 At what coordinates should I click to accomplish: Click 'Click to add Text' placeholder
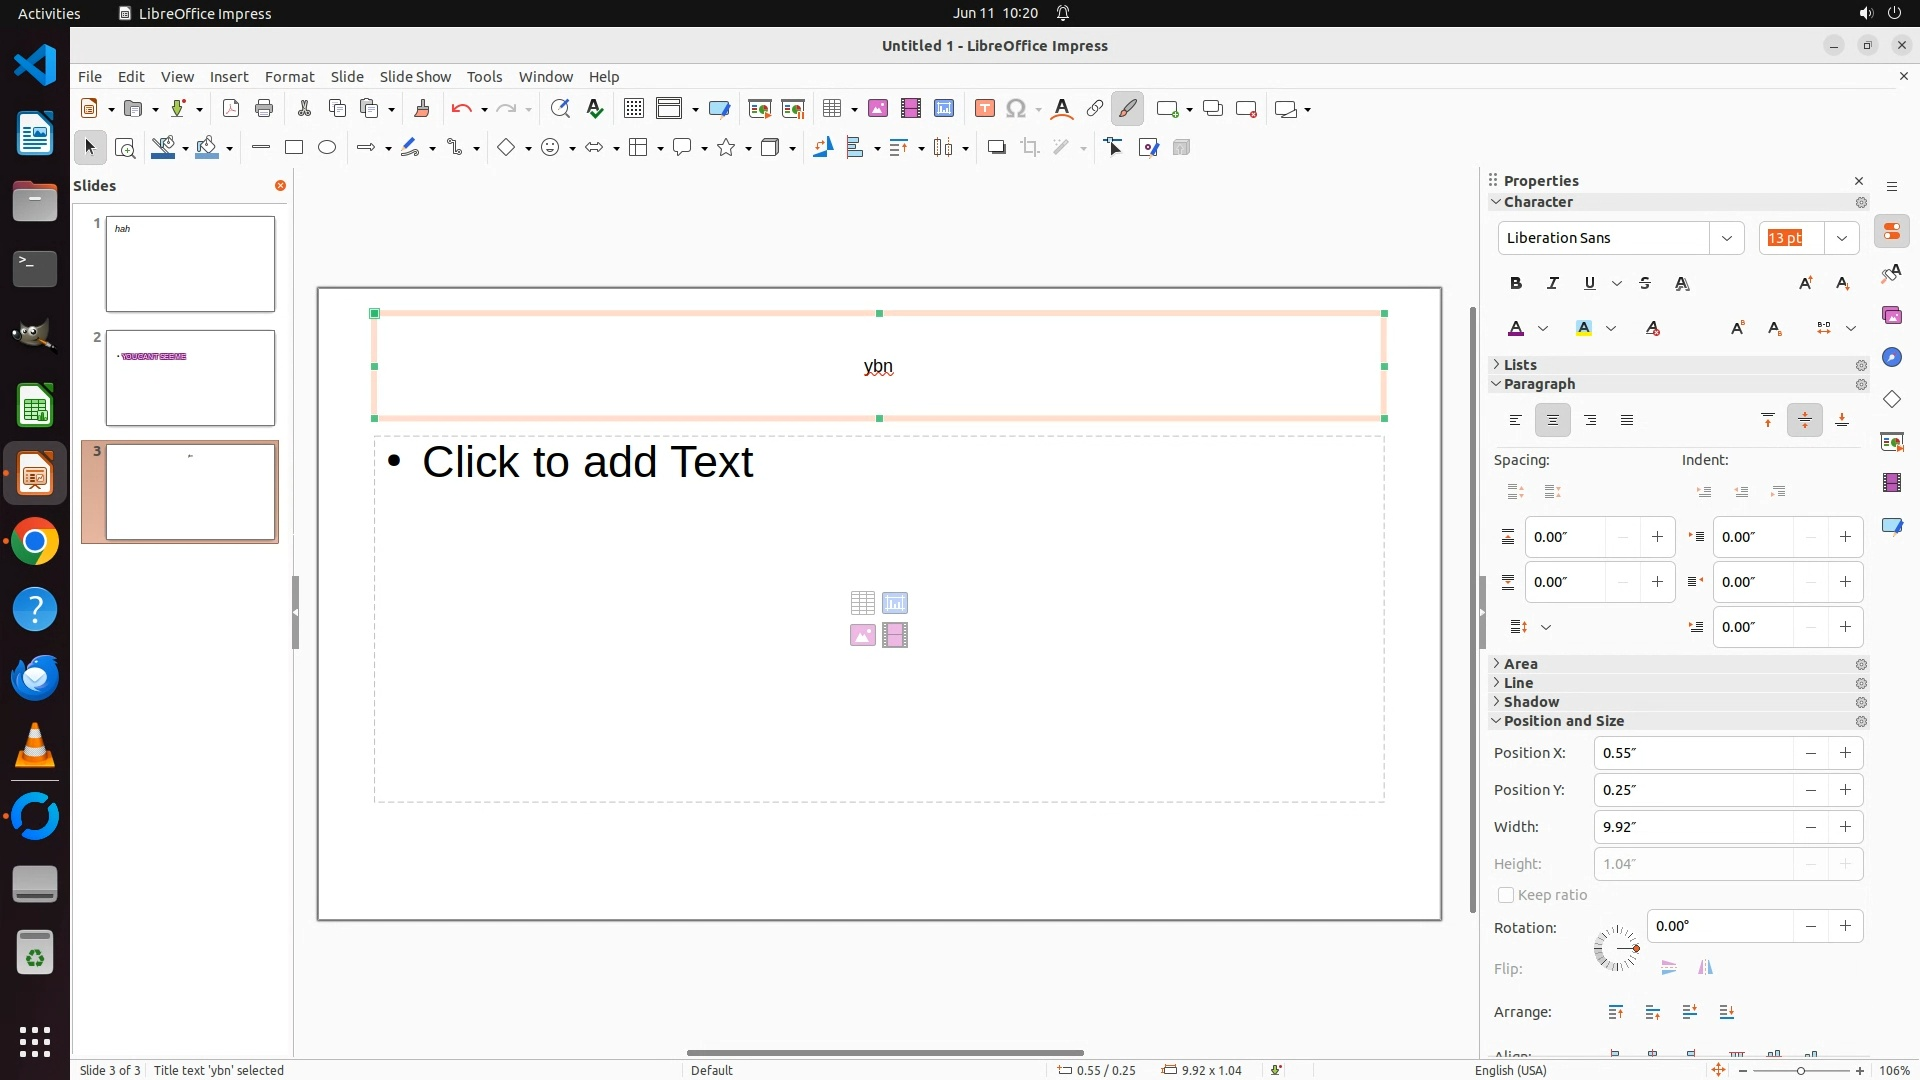587,462
